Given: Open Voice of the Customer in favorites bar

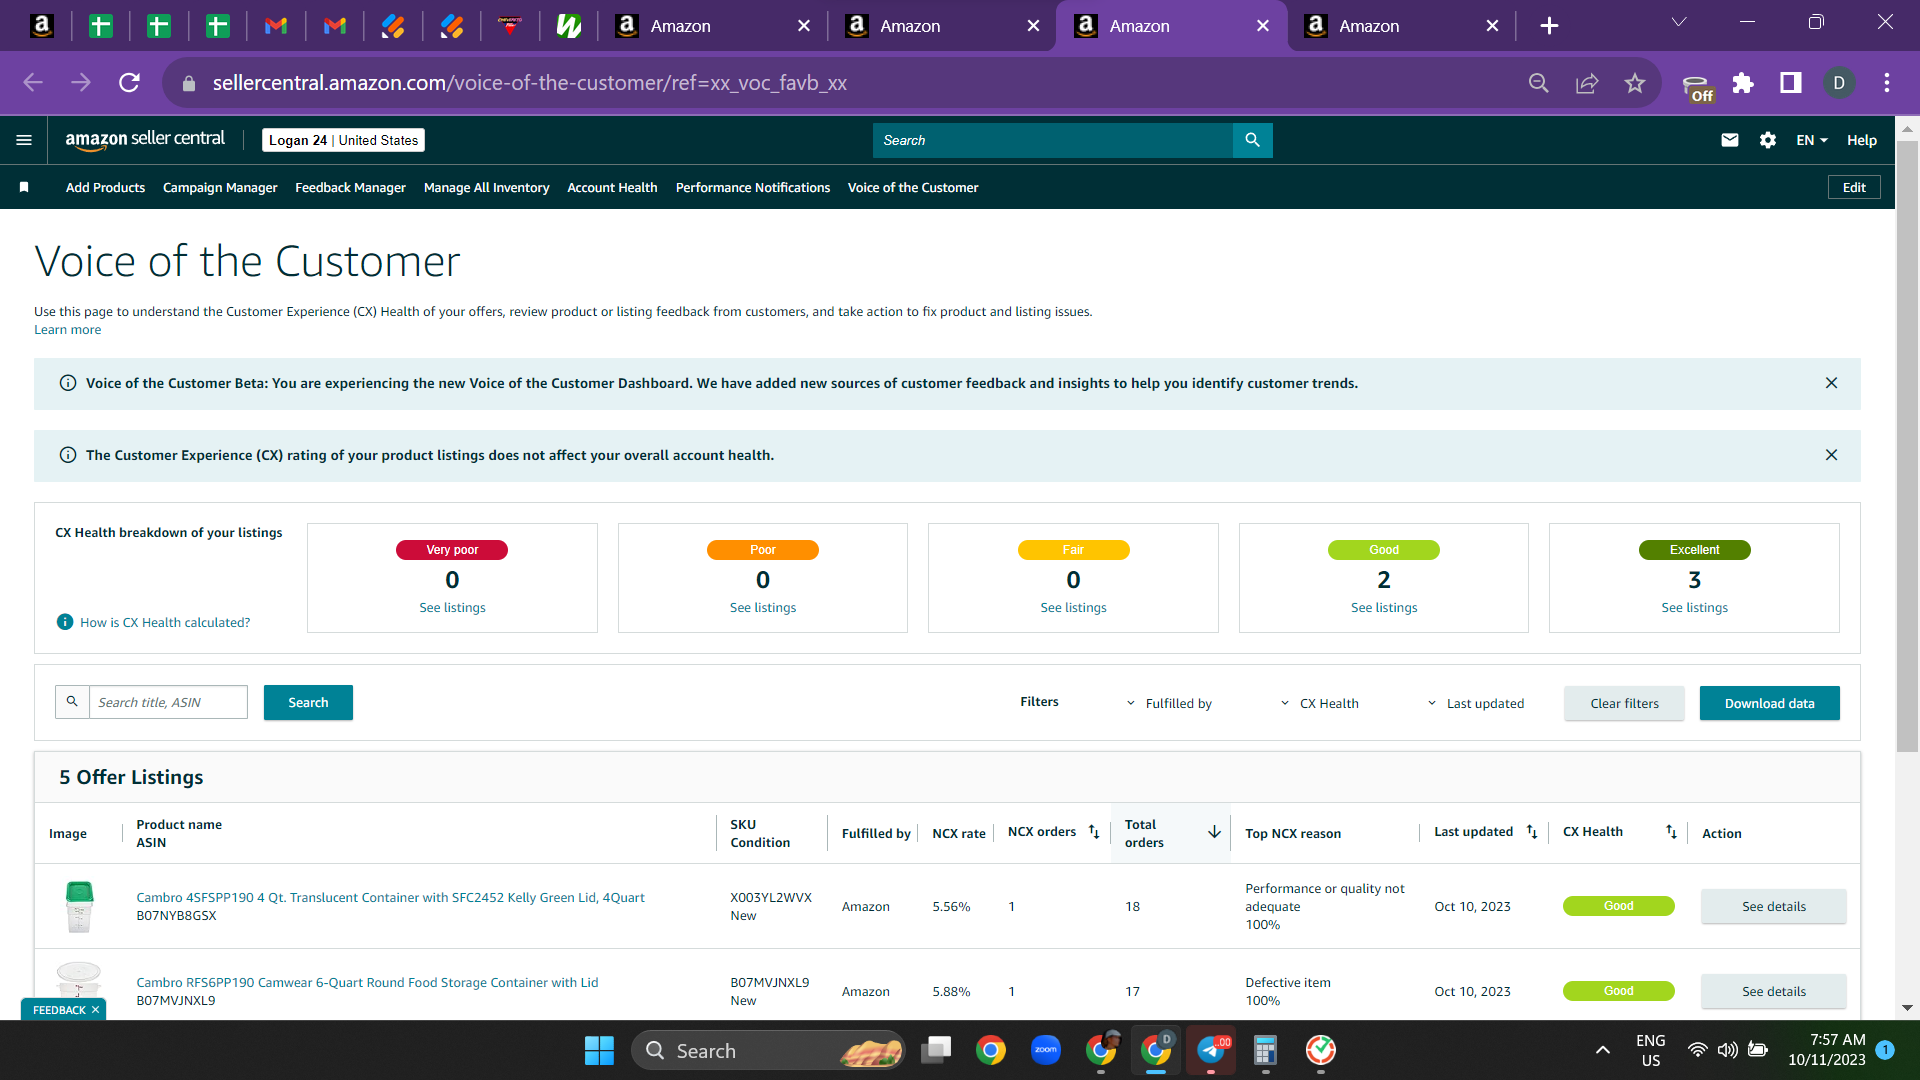Looking at the screenshot, I should click(913, 187).
